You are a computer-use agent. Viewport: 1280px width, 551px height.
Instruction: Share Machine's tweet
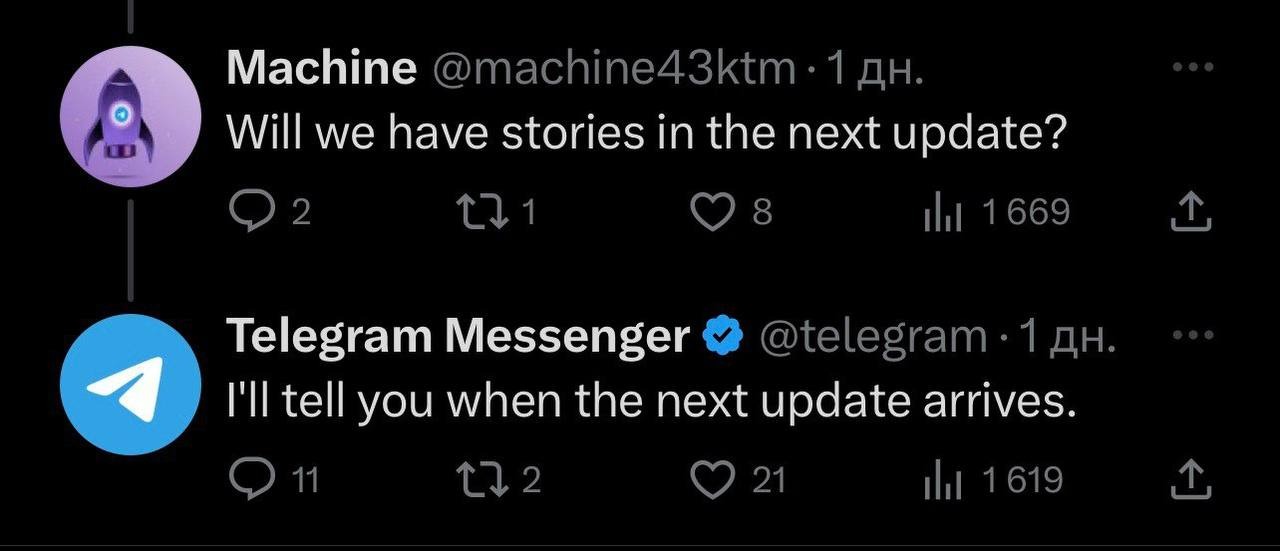coord(1191,211)
